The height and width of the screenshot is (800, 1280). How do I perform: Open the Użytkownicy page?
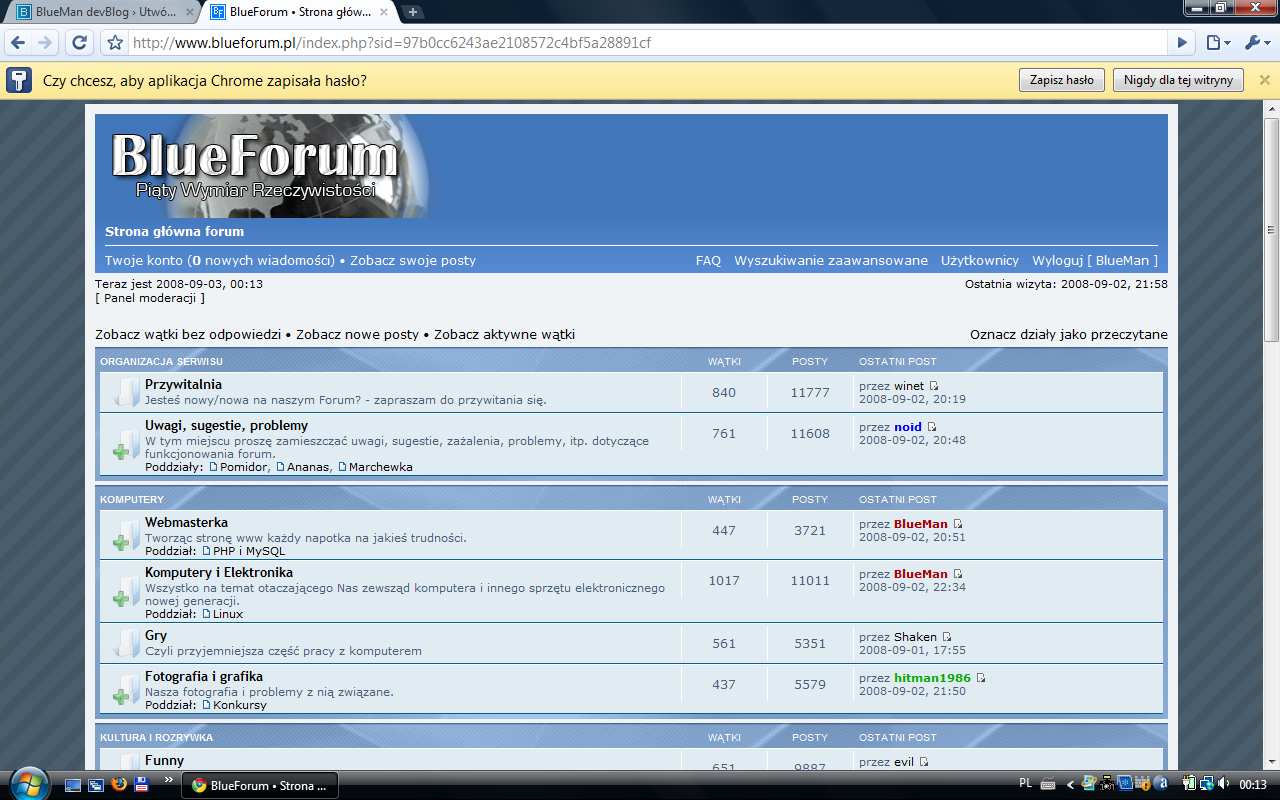980,261
